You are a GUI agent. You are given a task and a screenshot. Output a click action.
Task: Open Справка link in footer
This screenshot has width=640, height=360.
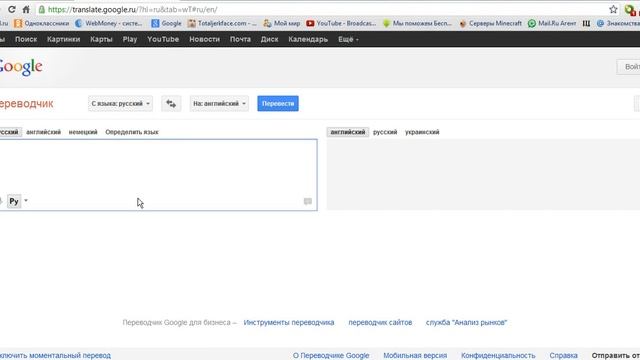click(563, 356)
